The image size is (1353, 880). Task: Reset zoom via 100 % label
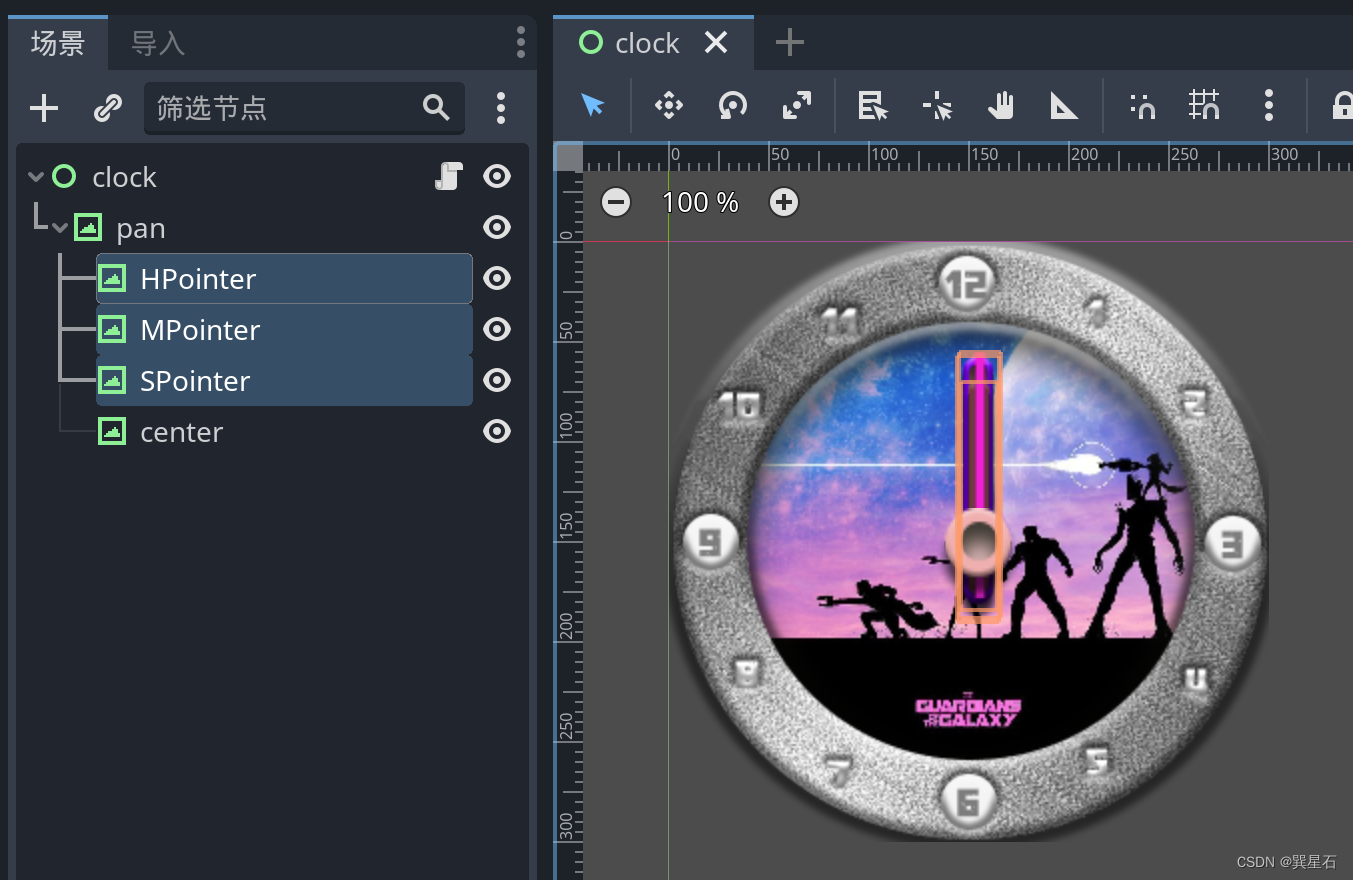pyautogui.click(x=700, y=203)
